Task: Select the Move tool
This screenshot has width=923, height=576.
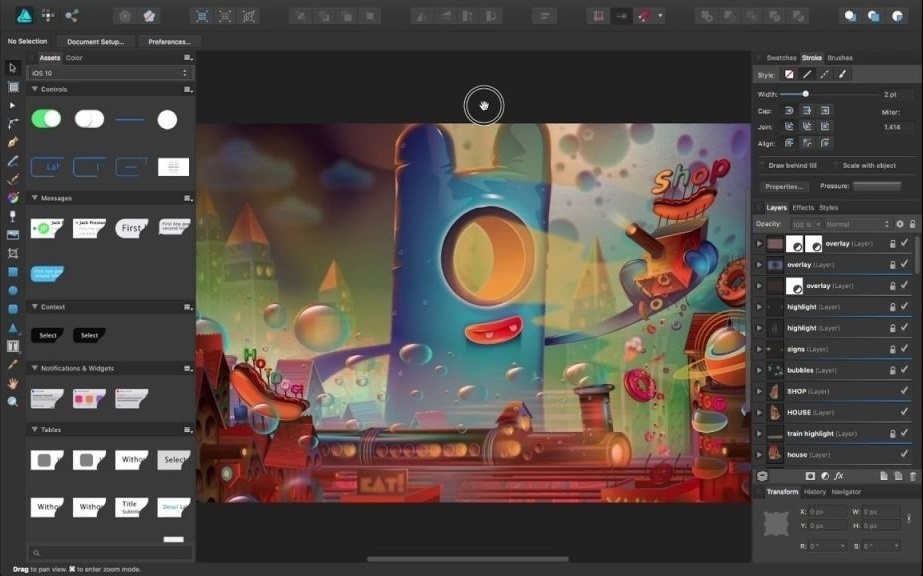Action: (x=13, y=67)
